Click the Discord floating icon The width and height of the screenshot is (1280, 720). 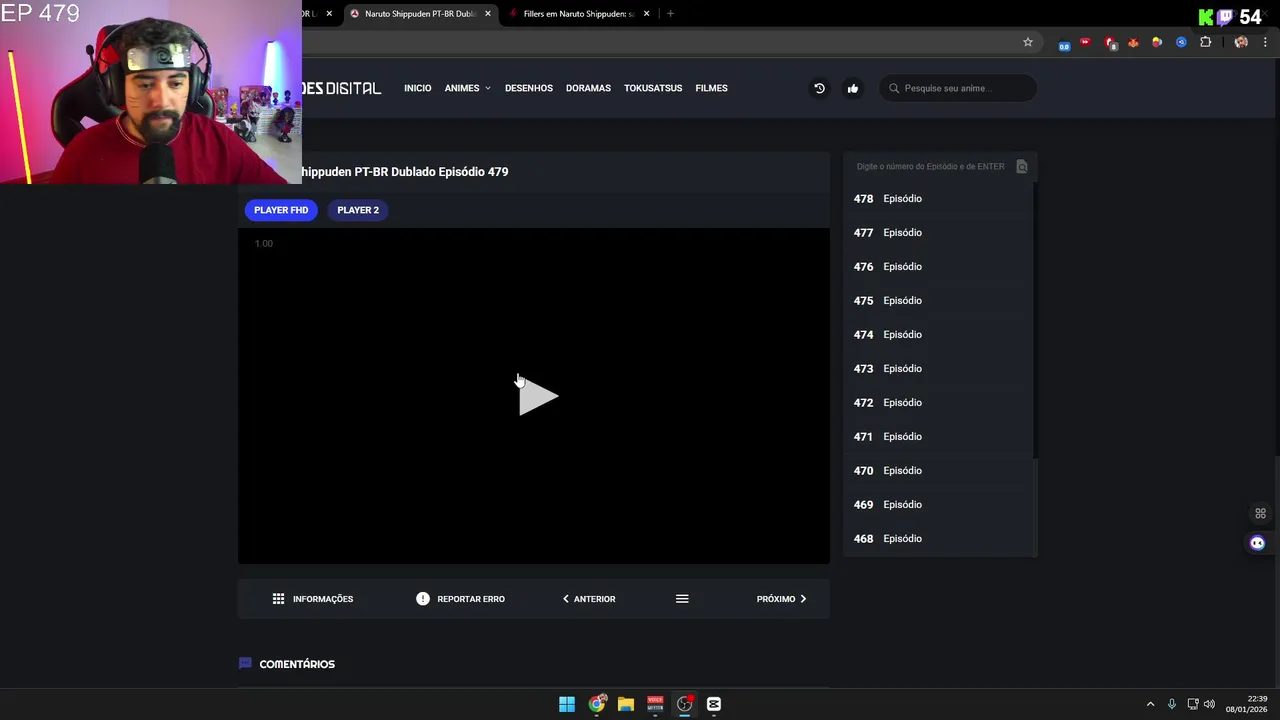(1258, 543)
